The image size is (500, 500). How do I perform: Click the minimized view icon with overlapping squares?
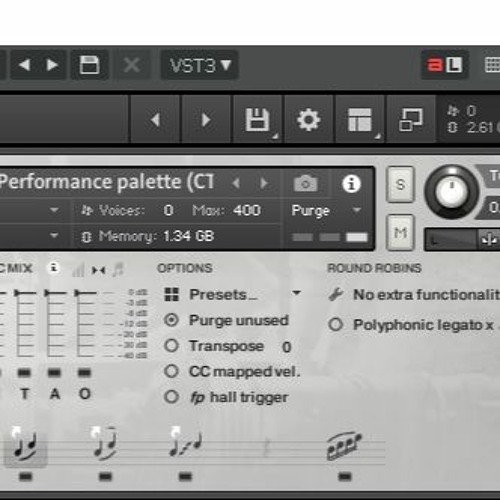(x=411, y=120)
